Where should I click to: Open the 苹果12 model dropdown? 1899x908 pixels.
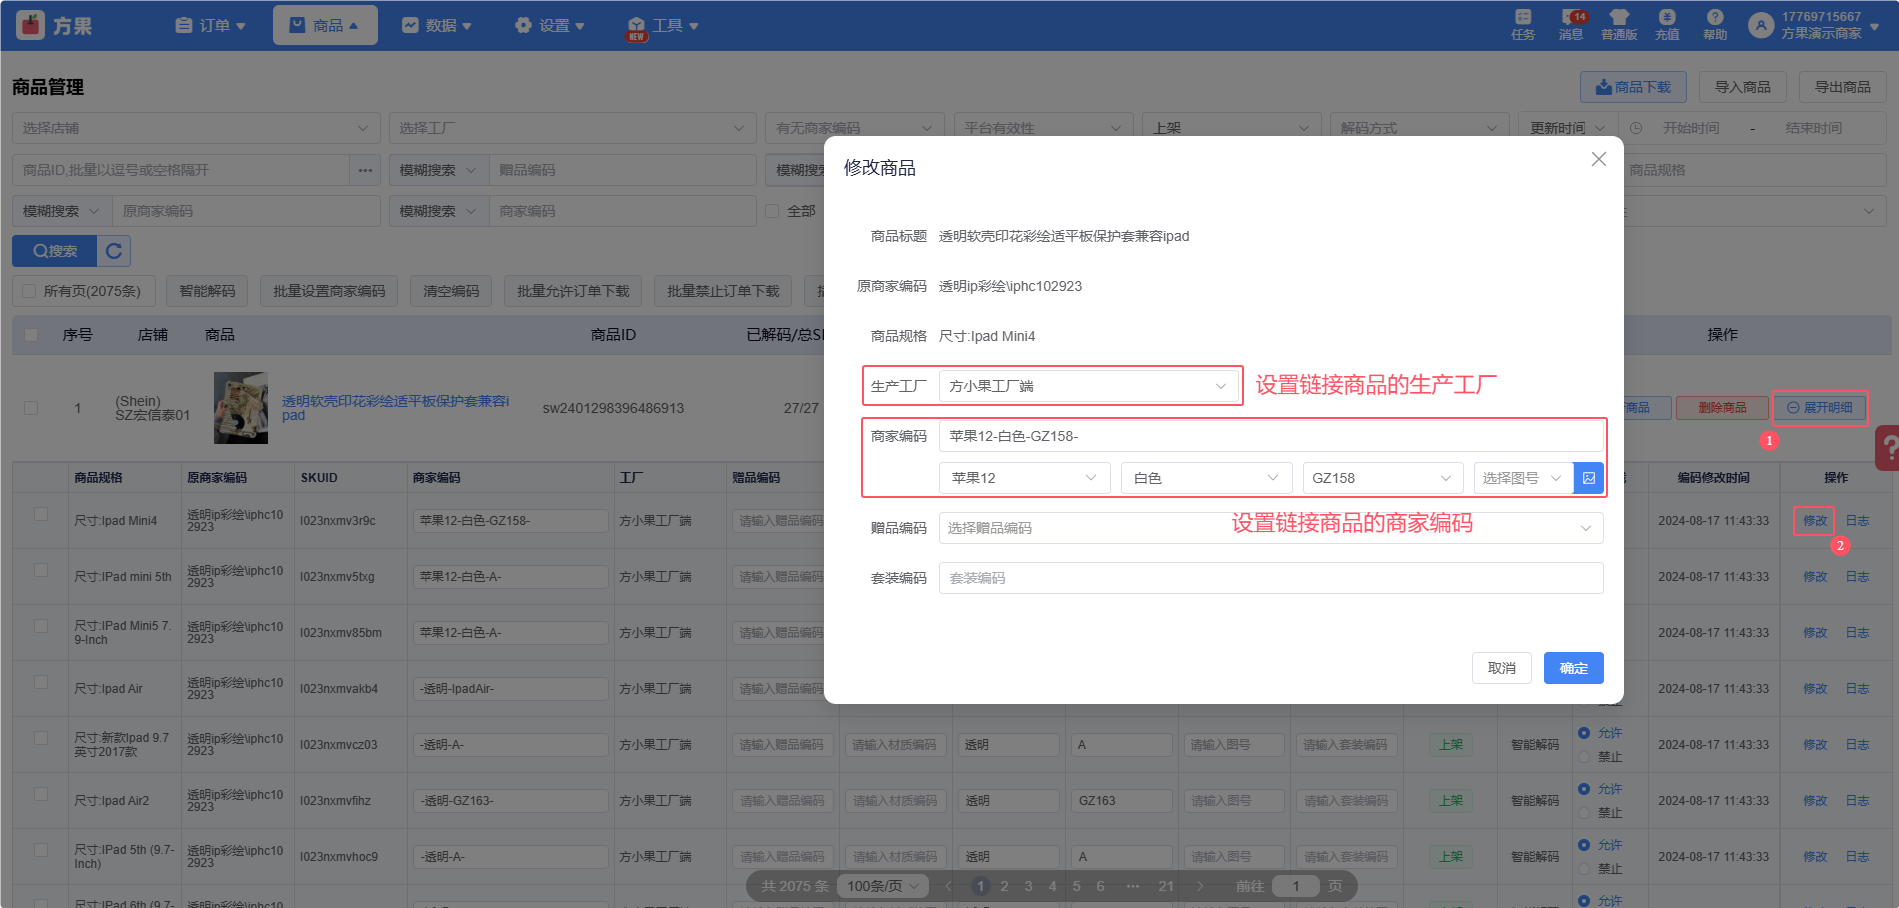[x=1024, y=478]
